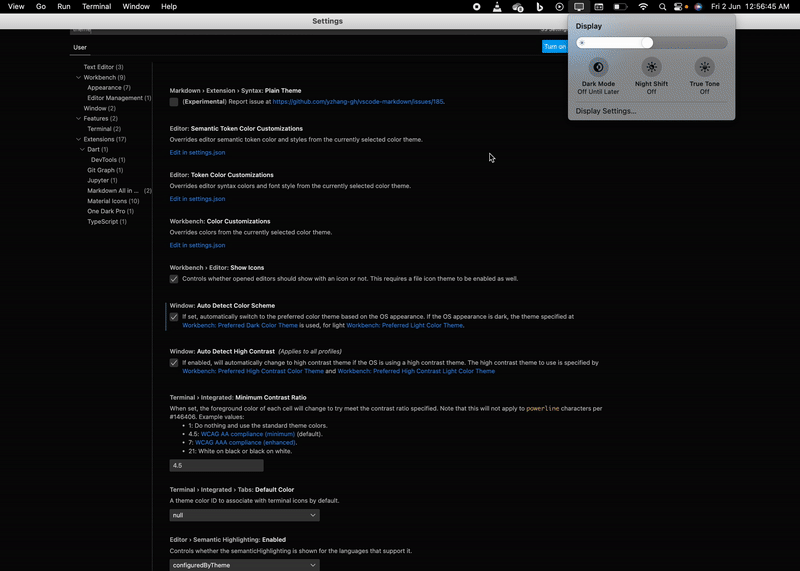Viewport: 800px width, 571px height.
Task: Toggle True Tone in Display panel
Action: click(705, 67)
